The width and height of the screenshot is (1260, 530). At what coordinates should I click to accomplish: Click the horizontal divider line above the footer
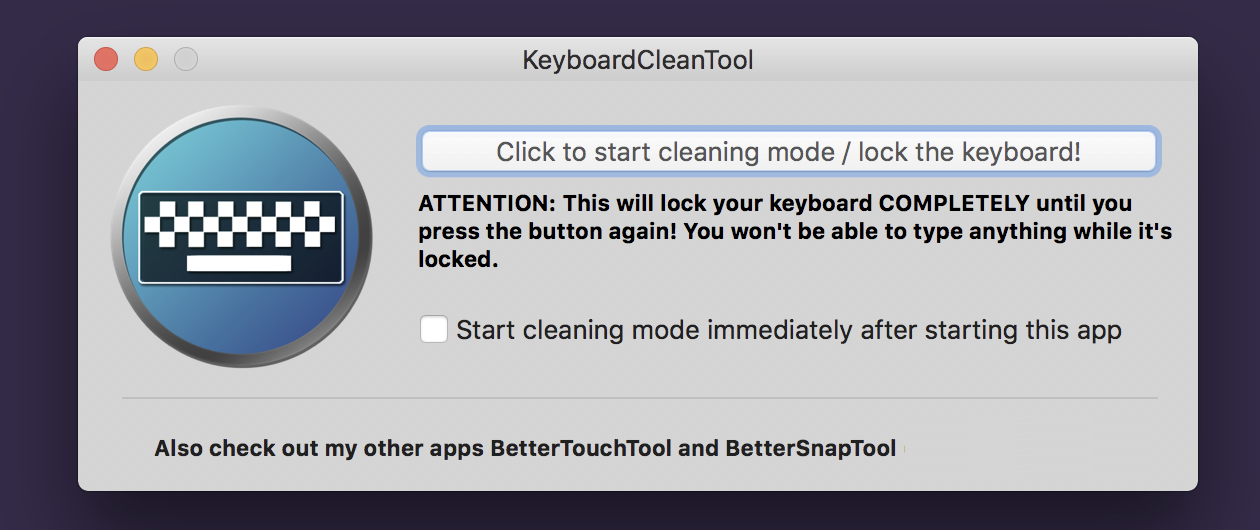[640, 398]
